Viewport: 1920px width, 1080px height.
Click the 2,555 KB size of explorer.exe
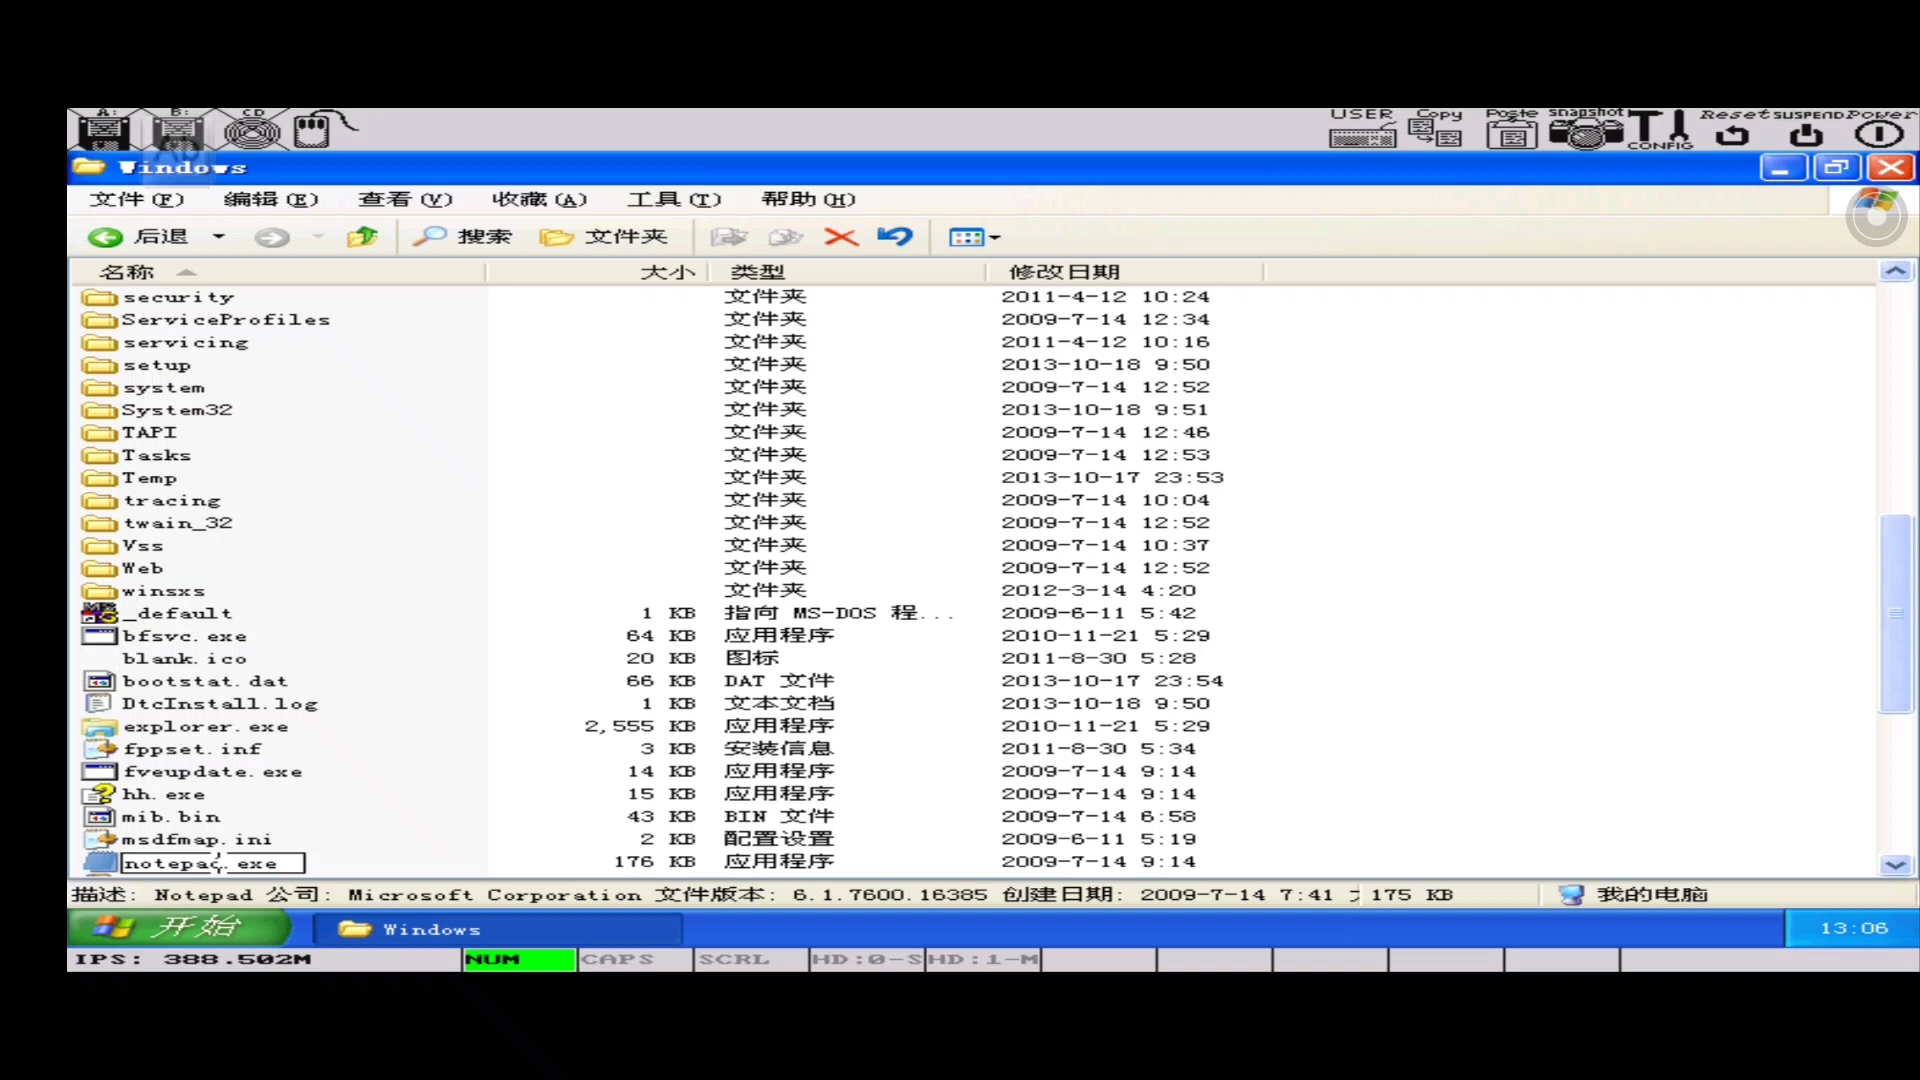(x=640, y=727)
